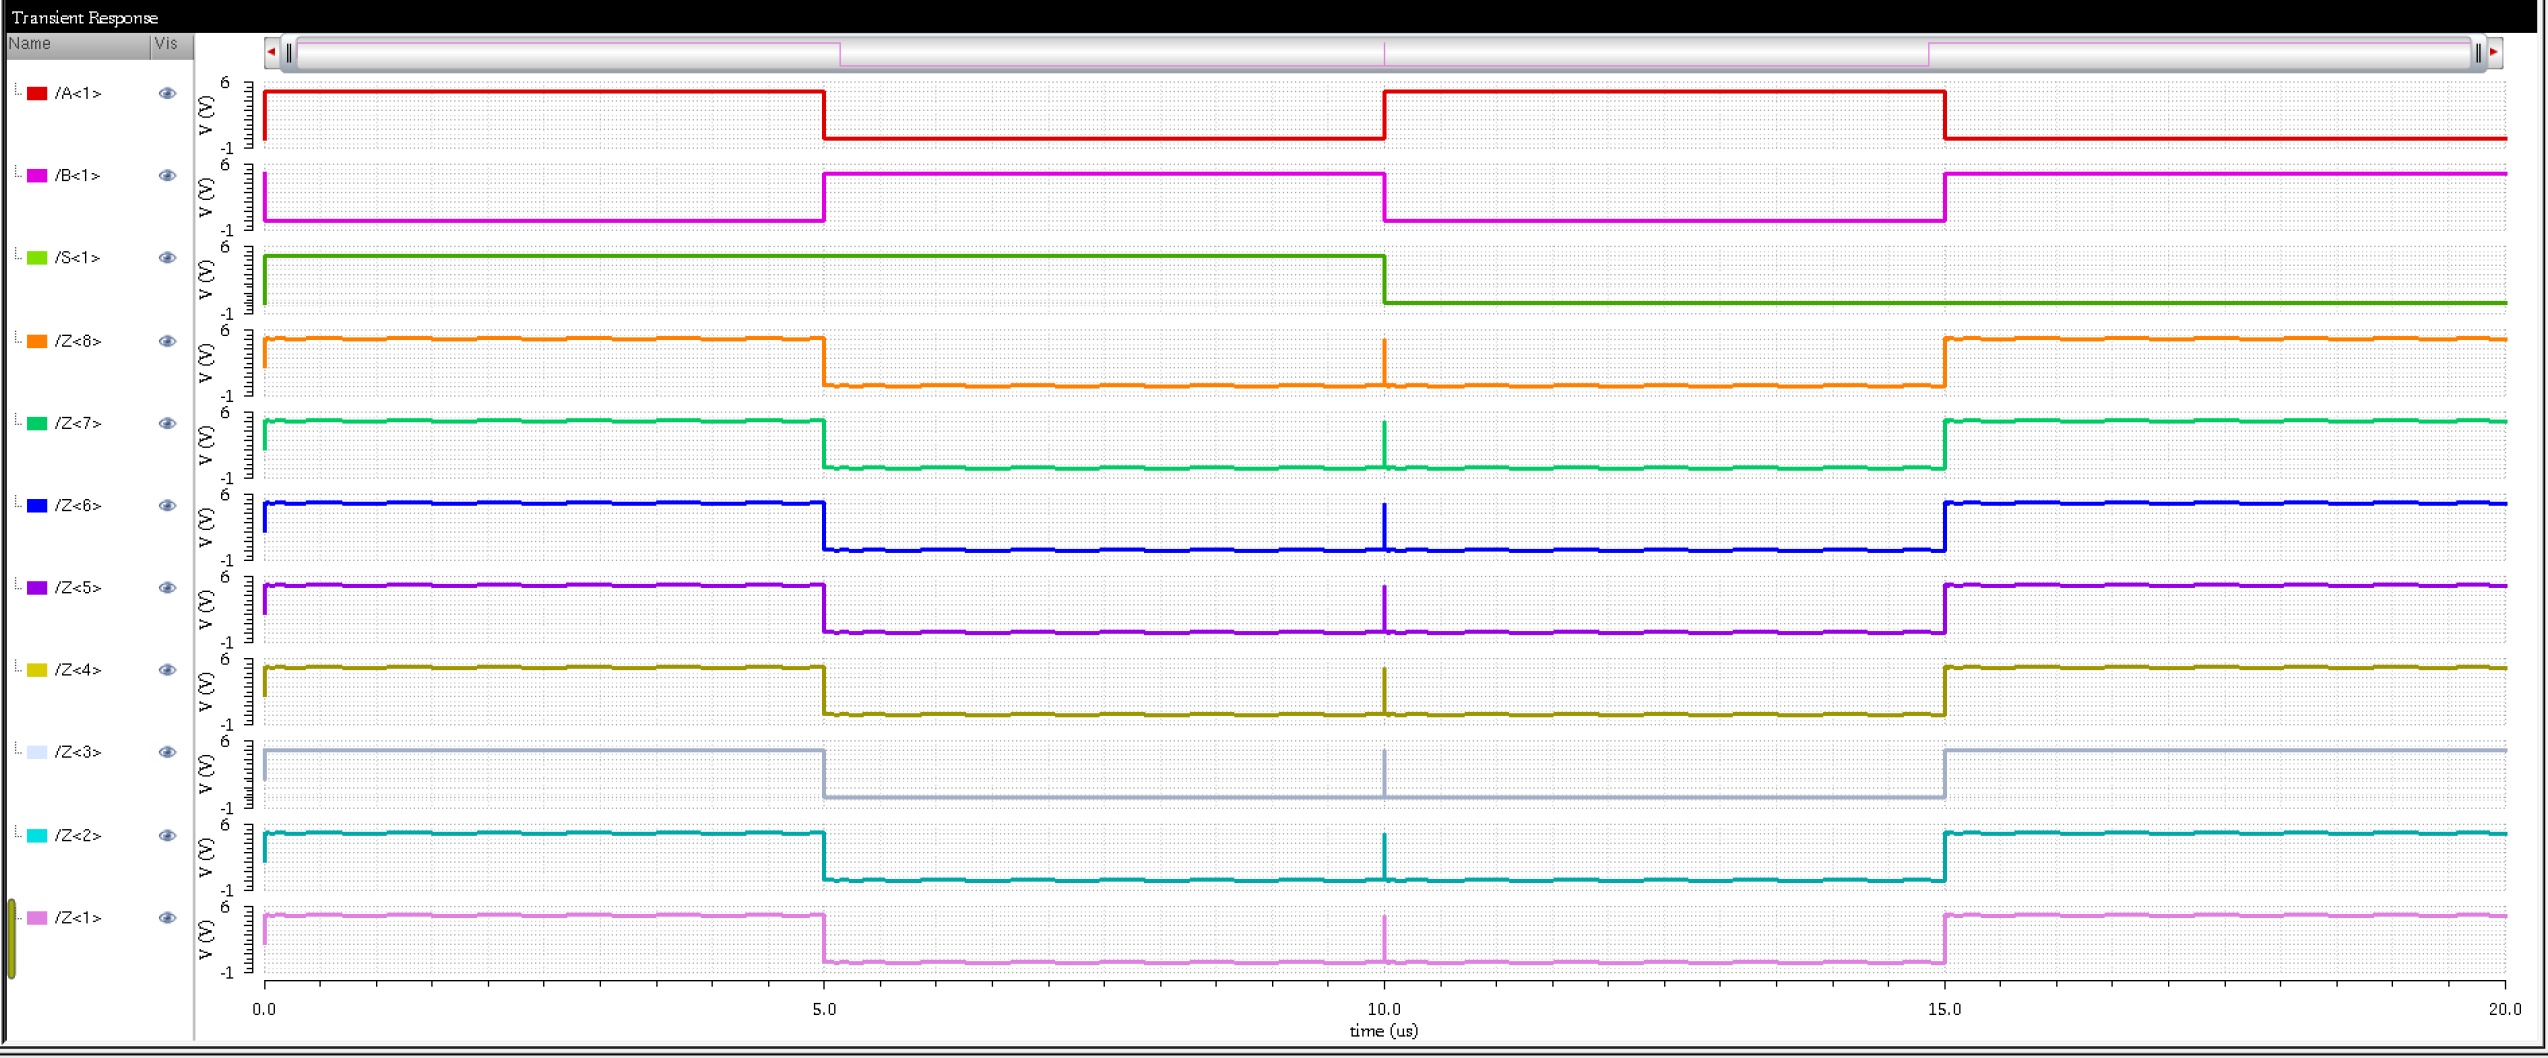Select the /B<1> signal in the list

pos(78,175)
